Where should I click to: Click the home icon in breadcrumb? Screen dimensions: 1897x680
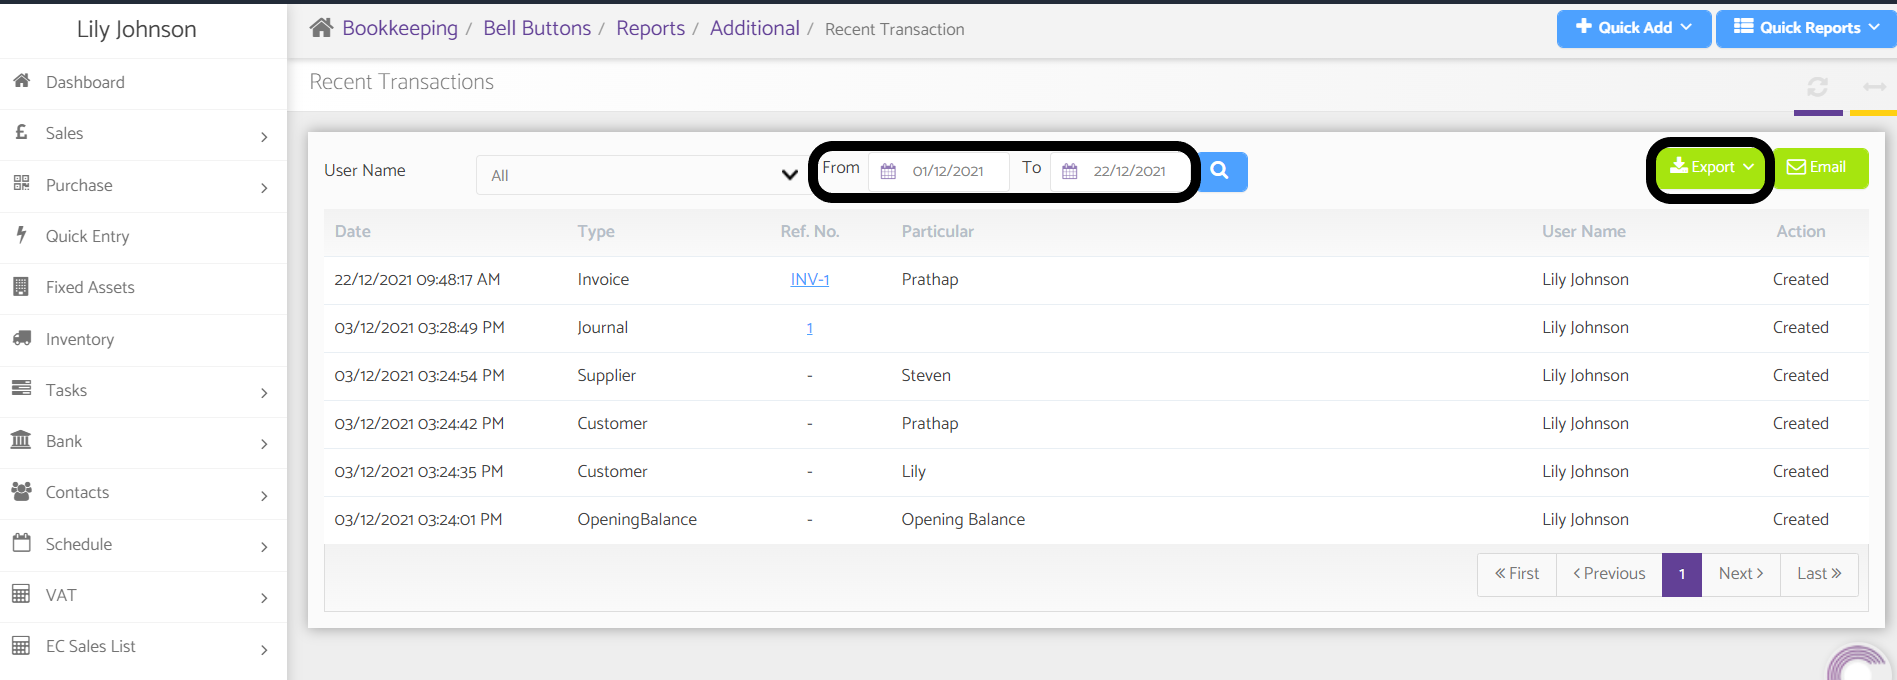pyautogui.click(x=321, y=28)
